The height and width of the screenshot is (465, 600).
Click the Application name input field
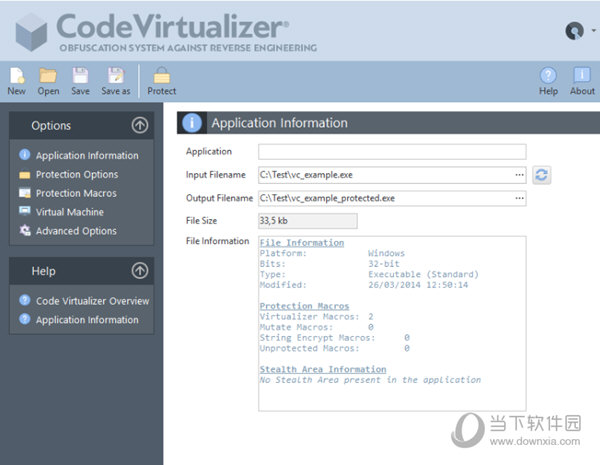[392, 152]
